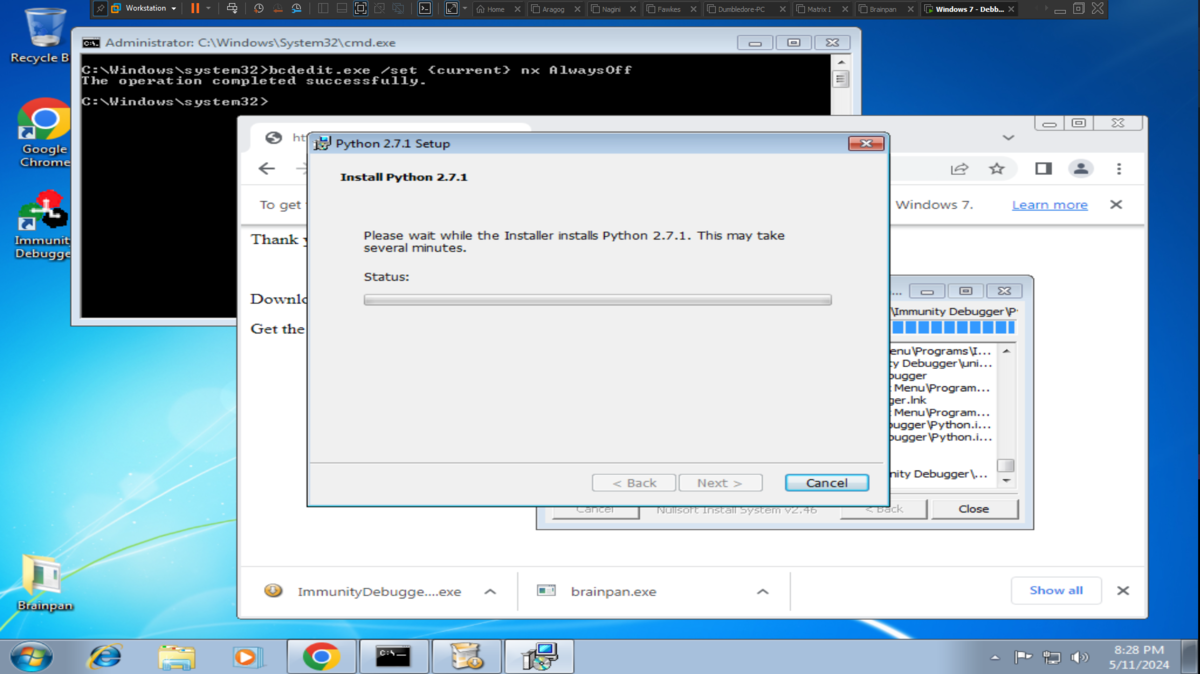1200x674 pixels.
Task: Click Close in the Immunity Debugger installer
Action: [974, 508]
